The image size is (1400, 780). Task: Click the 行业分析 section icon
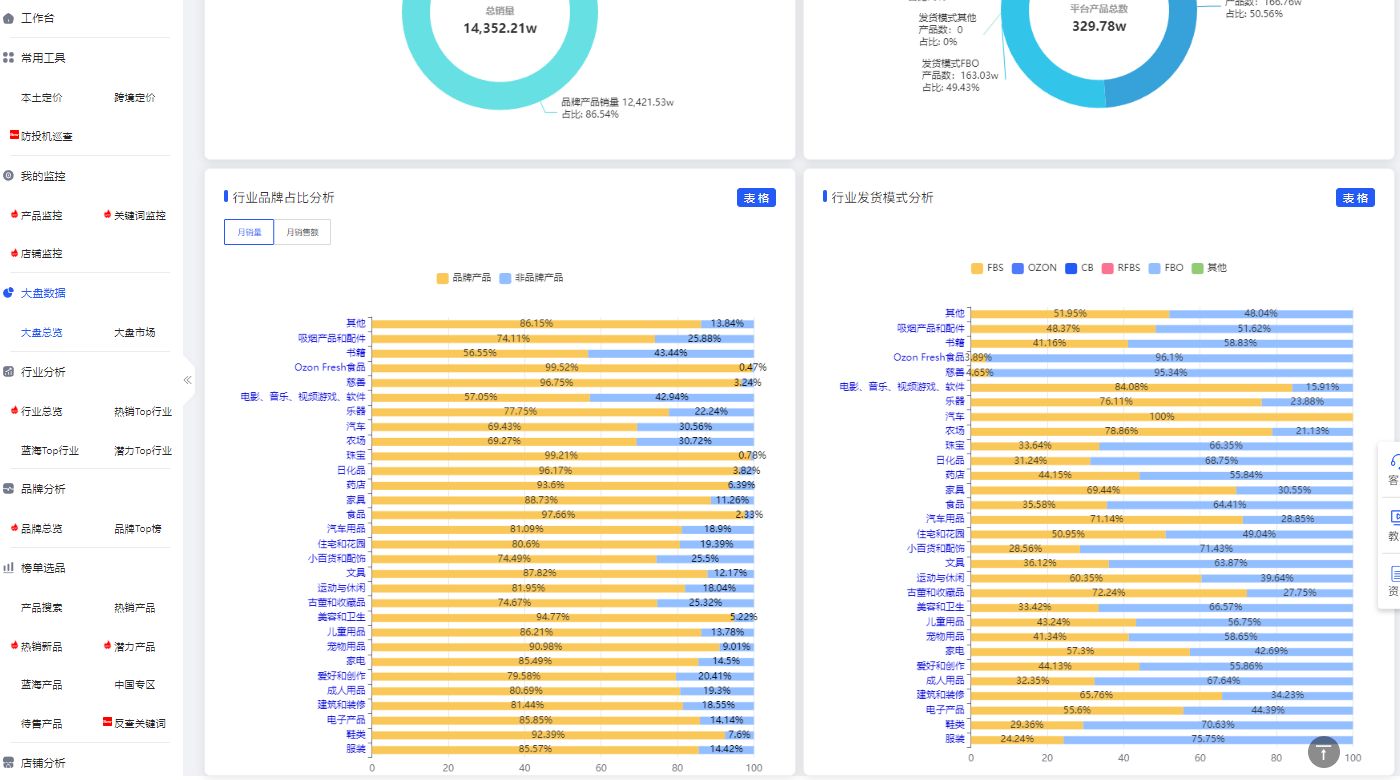[9, 372]
